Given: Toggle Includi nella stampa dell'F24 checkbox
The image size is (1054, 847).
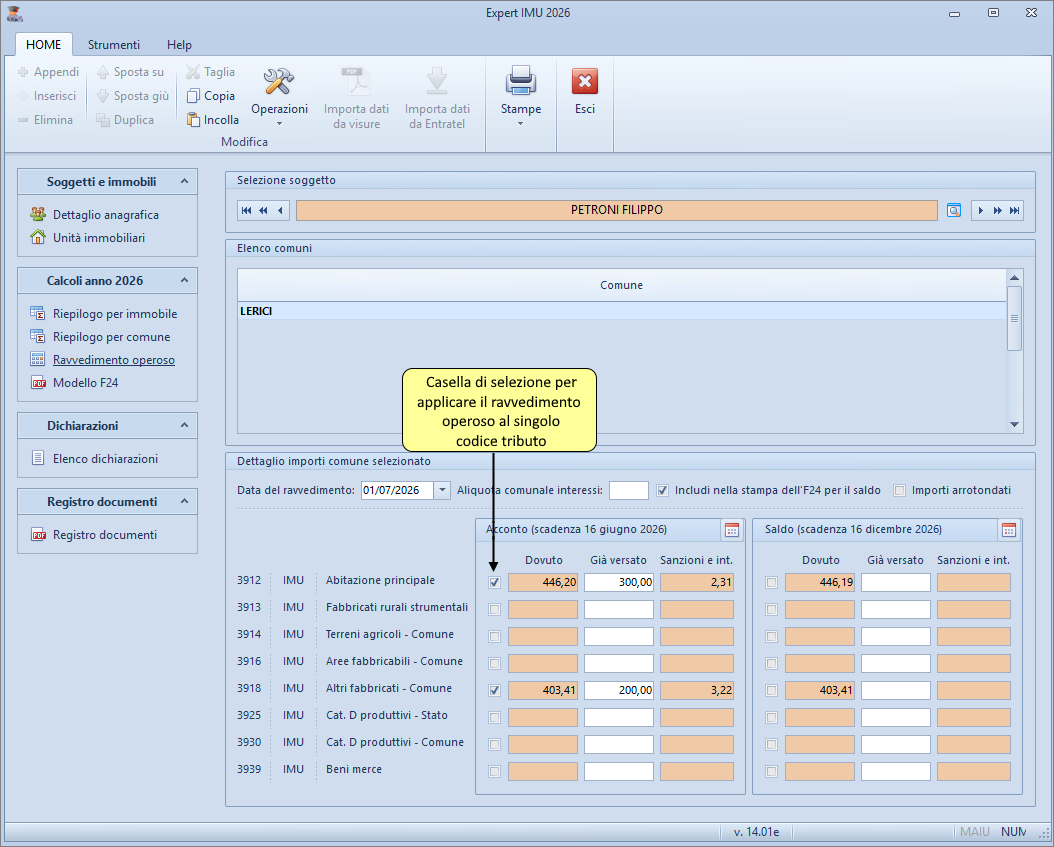Looking at the screenshot, I should click(662, 491).
